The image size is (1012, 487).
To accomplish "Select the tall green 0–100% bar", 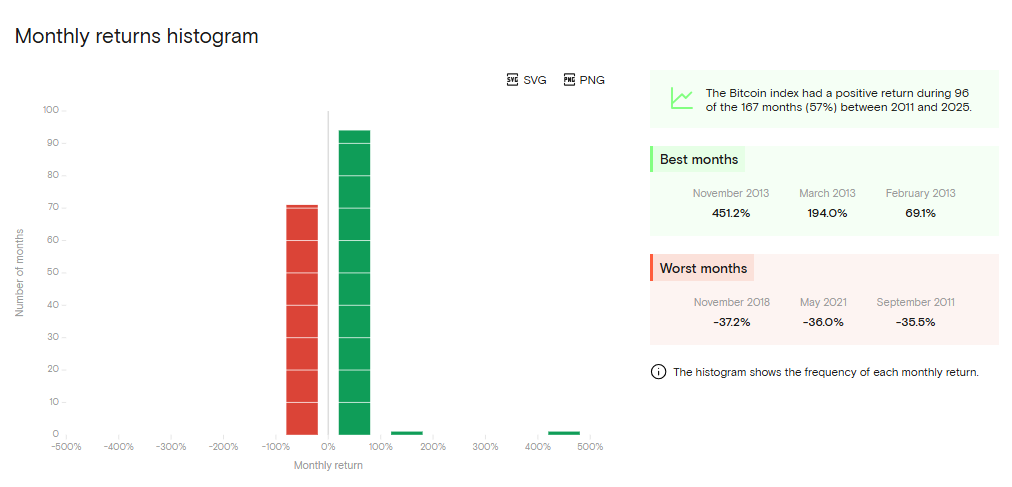I will [x=354, y=282].
